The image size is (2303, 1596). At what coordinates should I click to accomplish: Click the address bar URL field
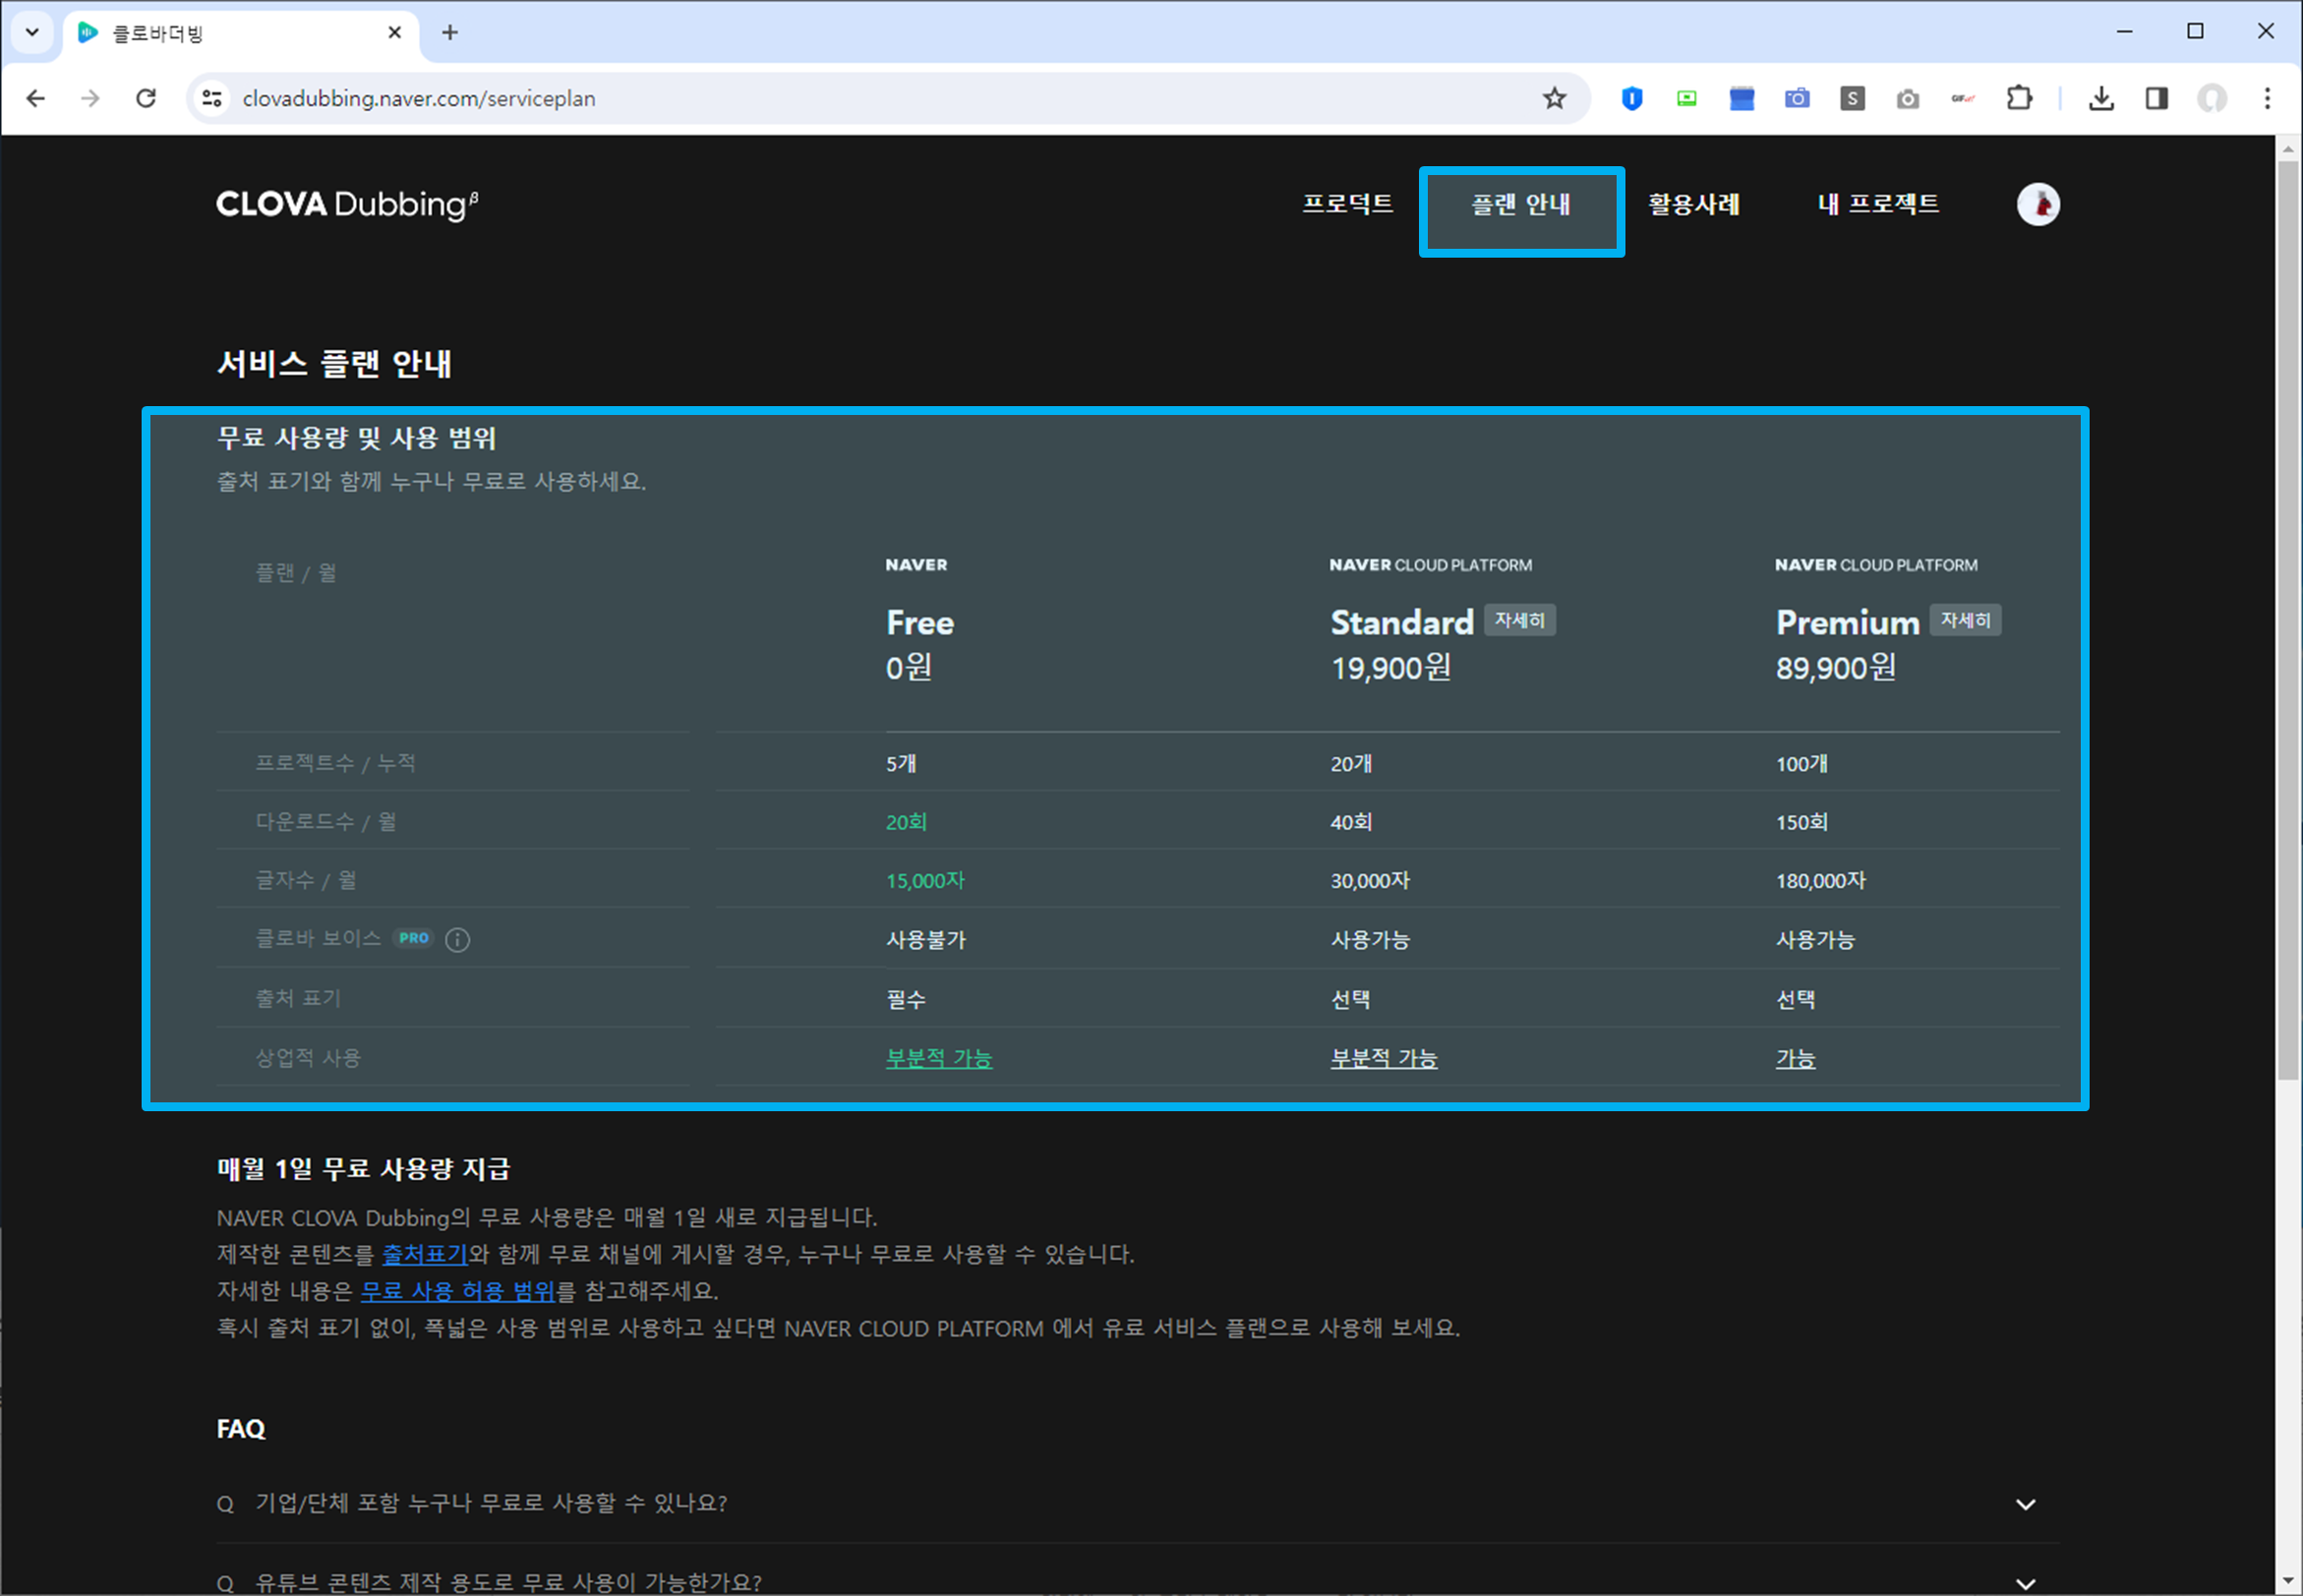click(x=800, y=98)
